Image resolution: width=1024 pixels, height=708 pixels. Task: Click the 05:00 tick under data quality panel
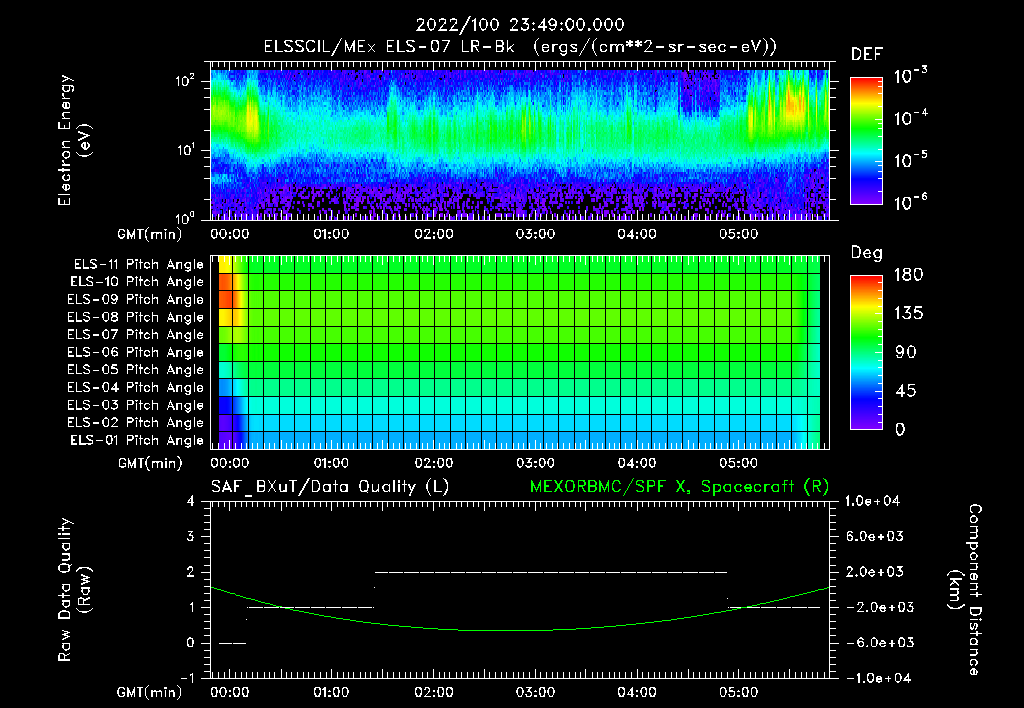(x=739, y=692)
